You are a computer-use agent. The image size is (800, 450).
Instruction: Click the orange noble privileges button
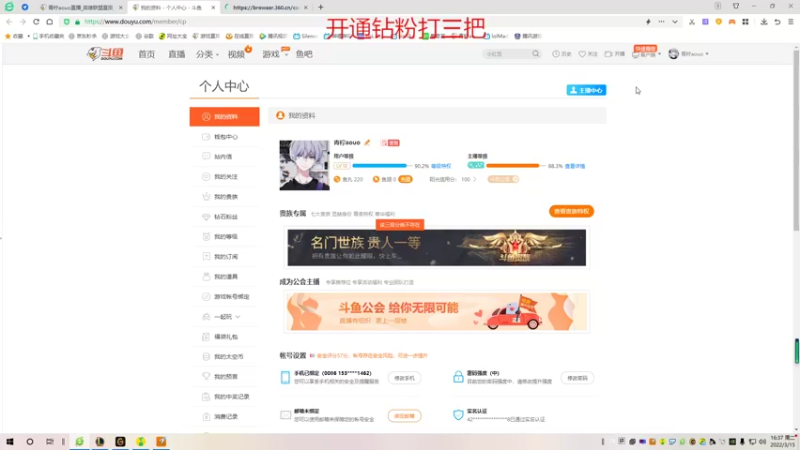pyautogui.click(x=571, y=211)
